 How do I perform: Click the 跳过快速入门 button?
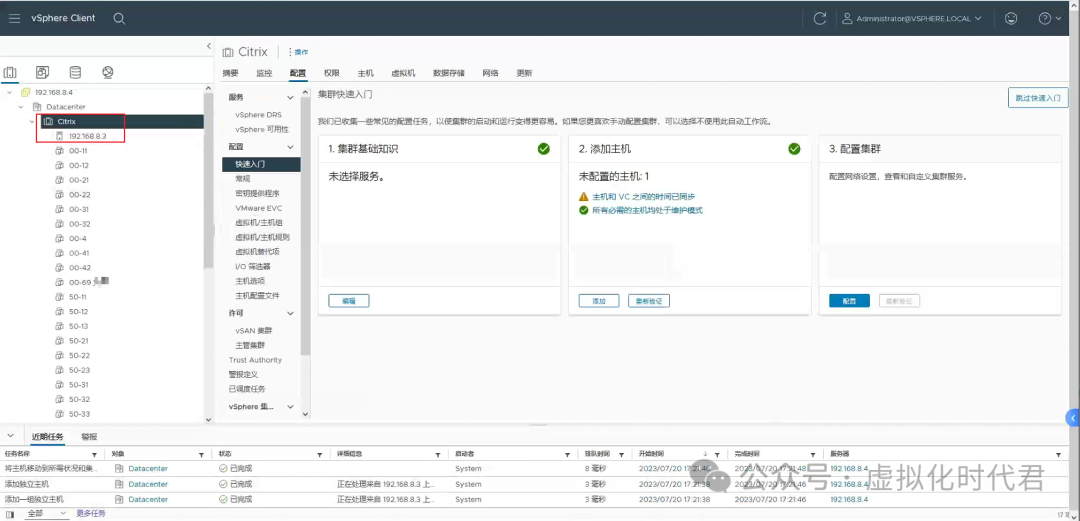pyautogui.click(x=1038, y=98)
